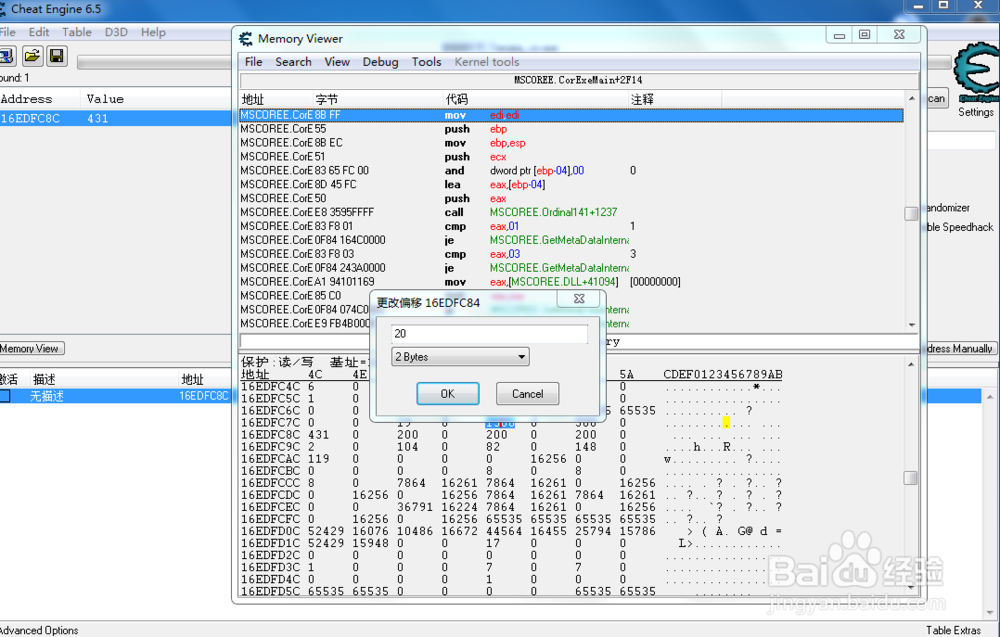
Task: Select the highlighted mov edi,edi disassembly row
Action: [x=571, y=115]
